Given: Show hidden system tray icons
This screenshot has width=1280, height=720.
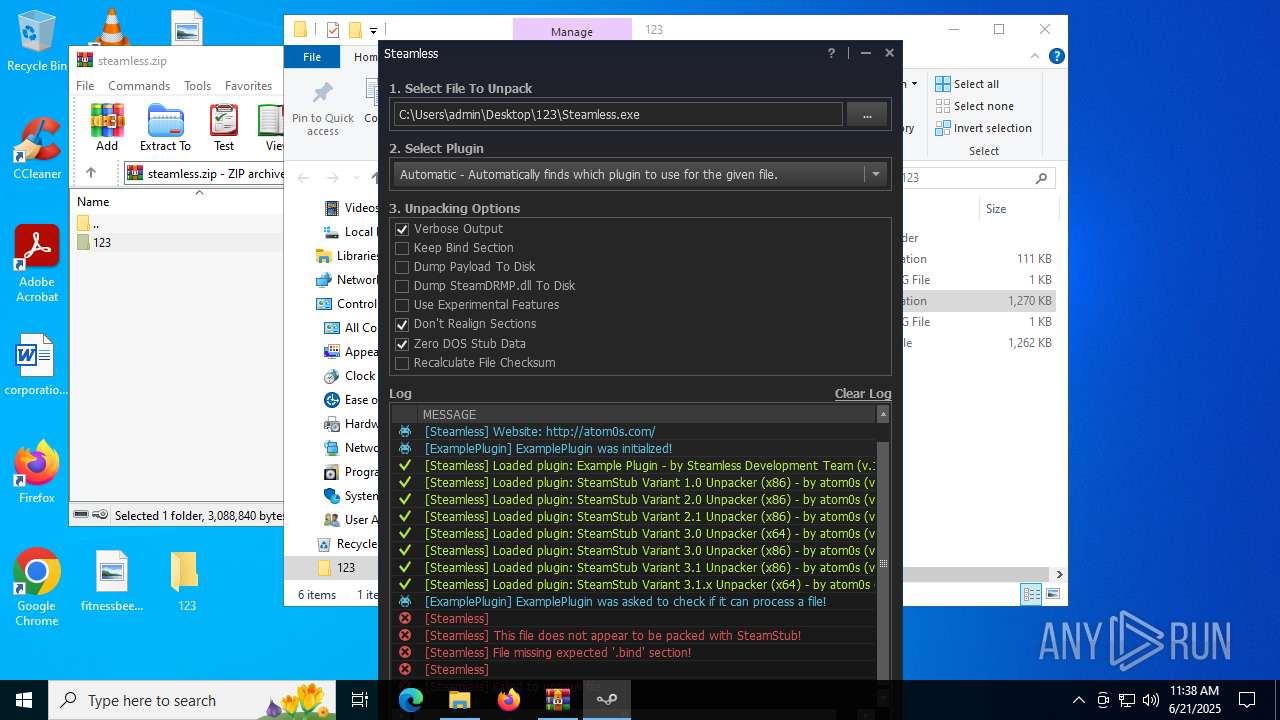Looking at the screenshot, I should click(x=1079, y=700).
